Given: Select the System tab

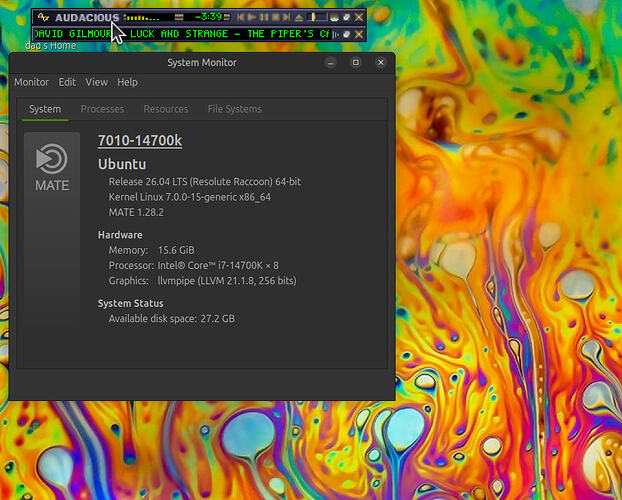Looking at the screenshot, I should (x=45, y=109).
